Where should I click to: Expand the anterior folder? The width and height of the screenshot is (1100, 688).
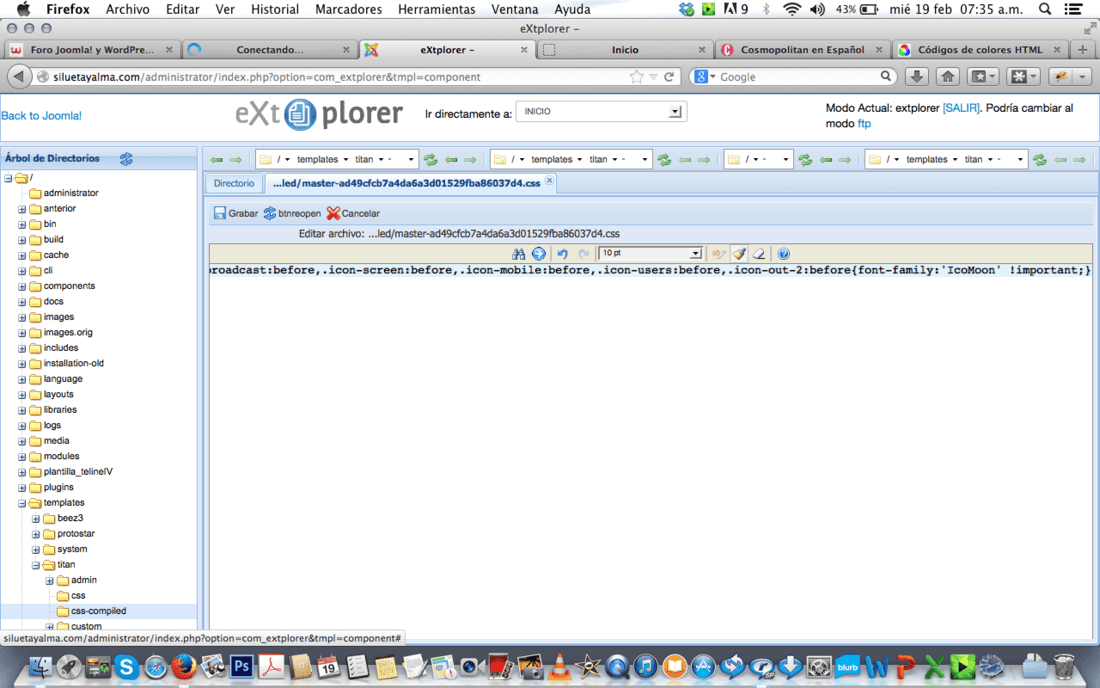click(x=22, y=209)
